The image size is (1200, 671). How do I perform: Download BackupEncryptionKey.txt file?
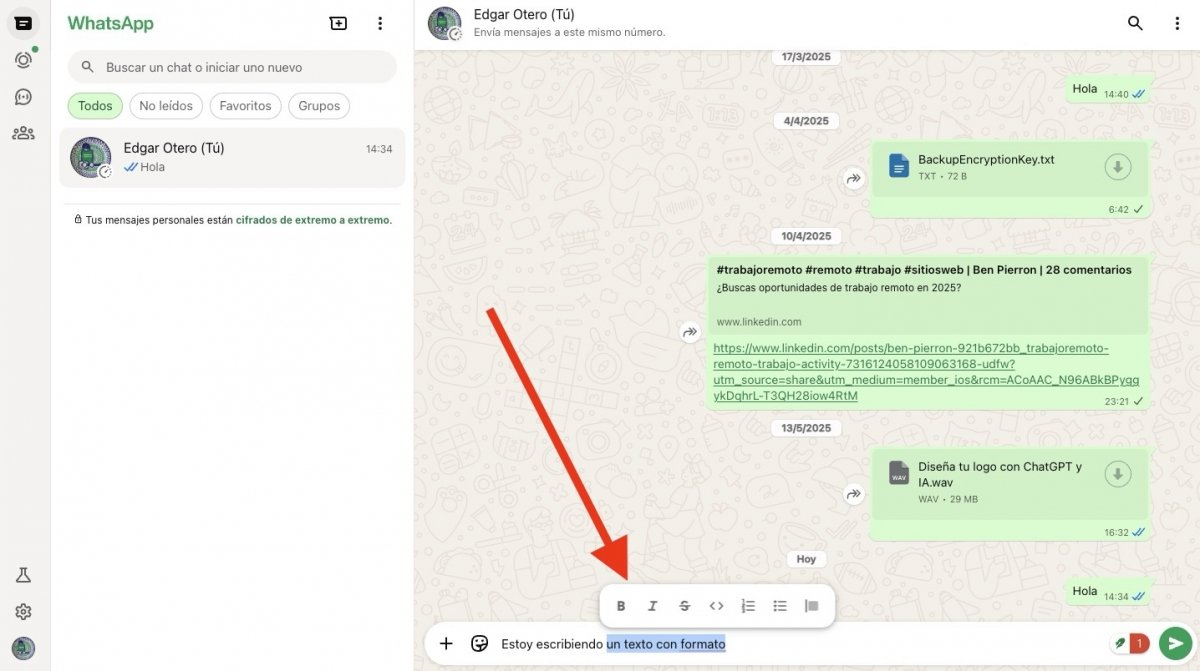click(1118, 167)
